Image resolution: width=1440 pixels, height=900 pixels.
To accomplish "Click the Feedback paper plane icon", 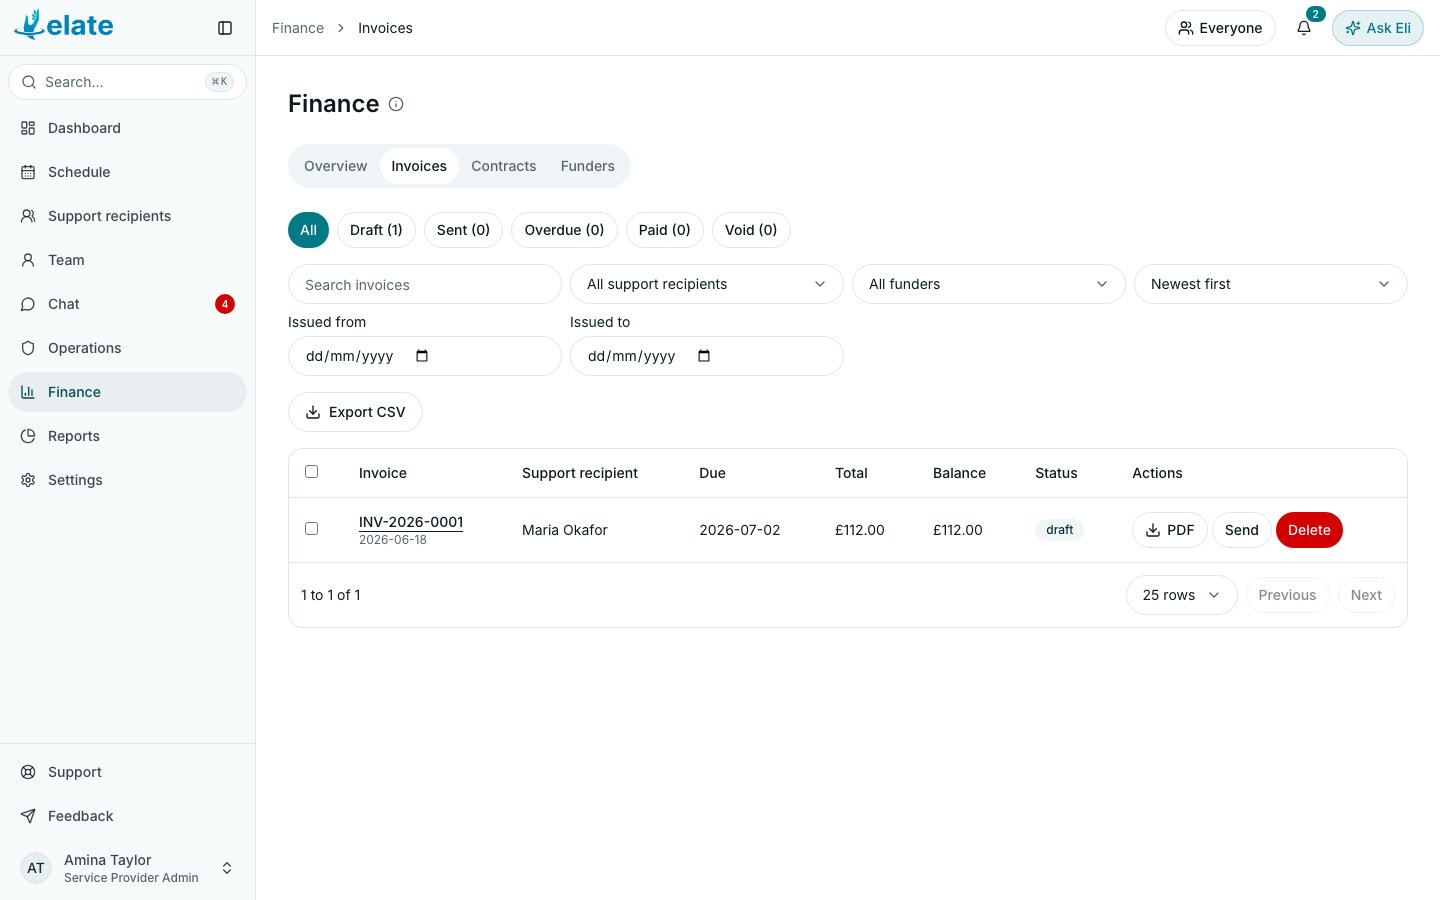I will click(x=28, y=816).
